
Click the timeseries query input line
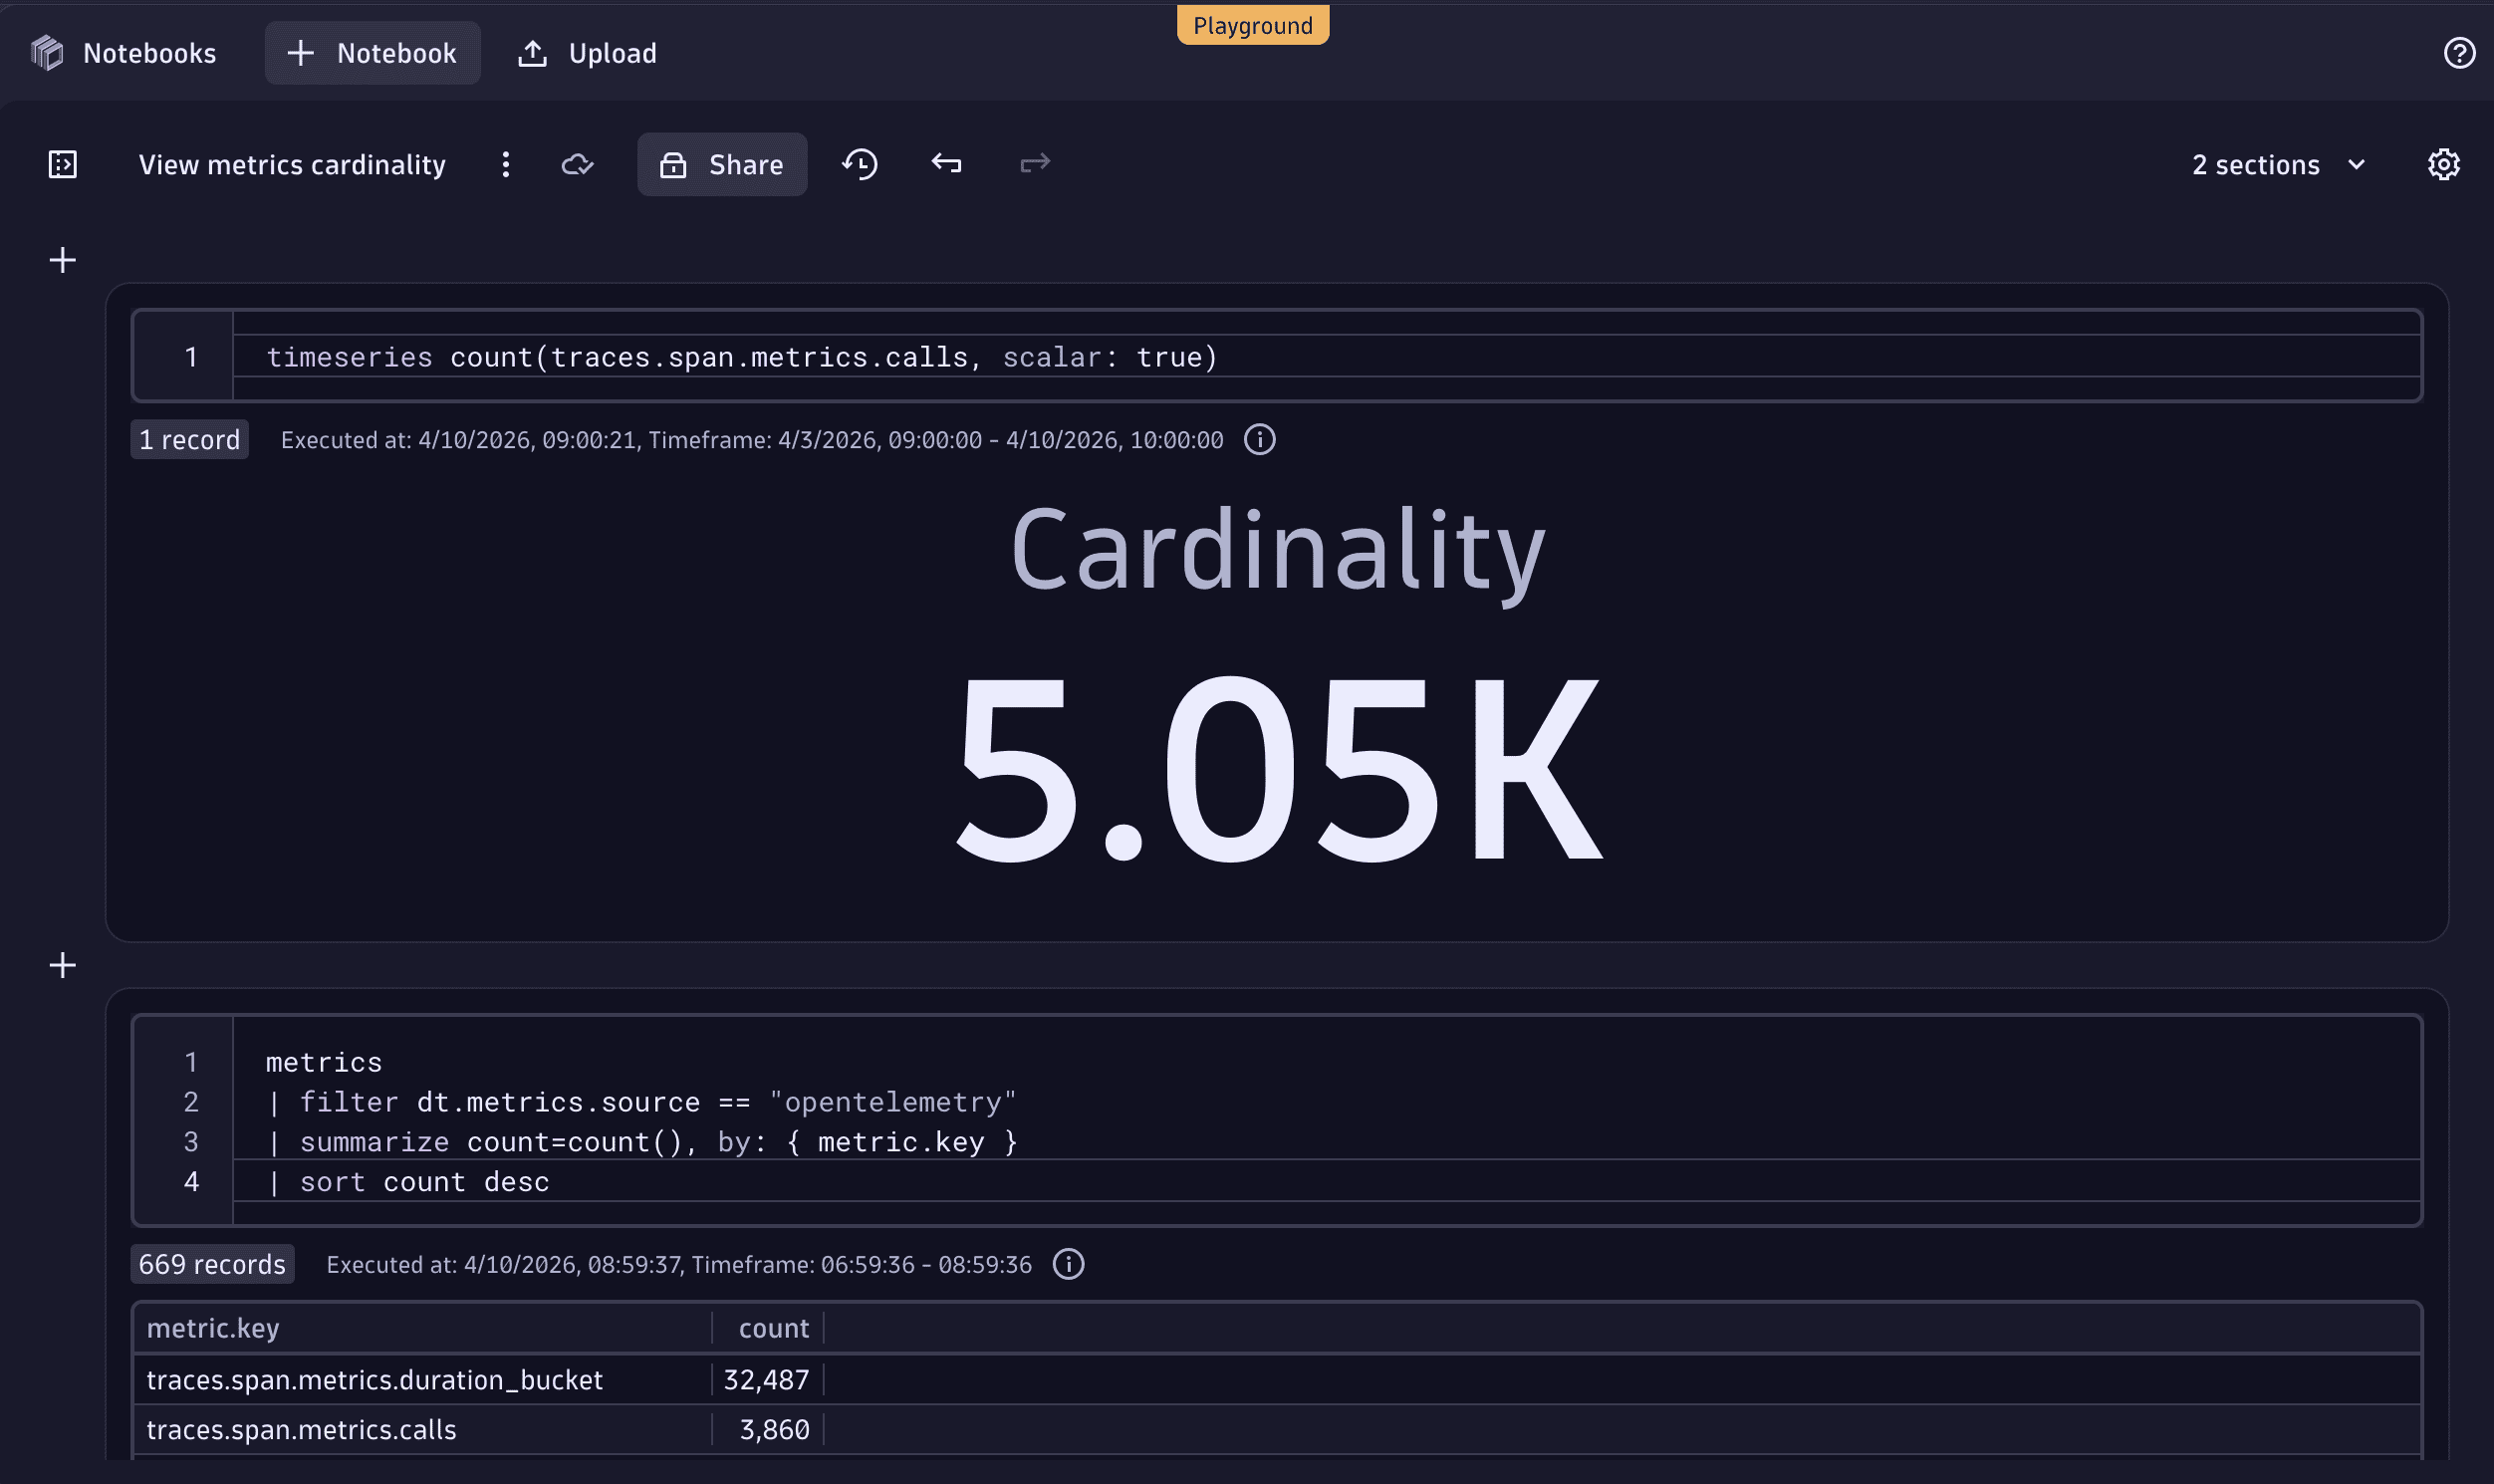[740, 356]
